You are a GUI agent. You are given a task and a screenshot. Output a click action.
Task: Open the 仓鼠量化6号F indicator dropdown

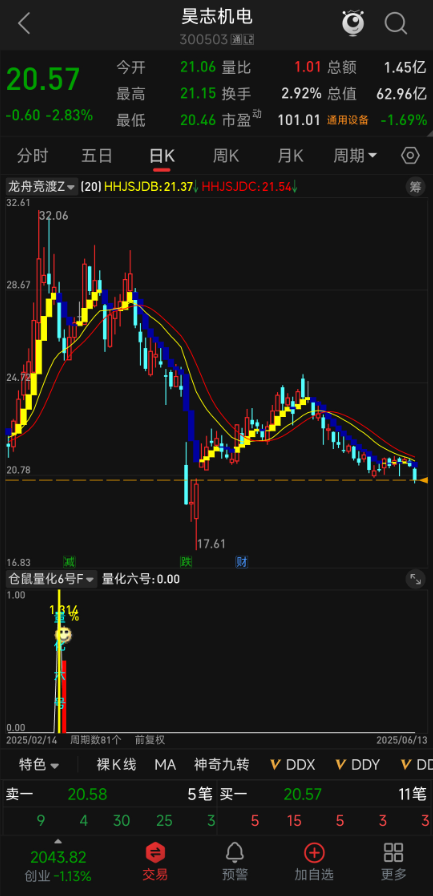click(x=51, y=579)
